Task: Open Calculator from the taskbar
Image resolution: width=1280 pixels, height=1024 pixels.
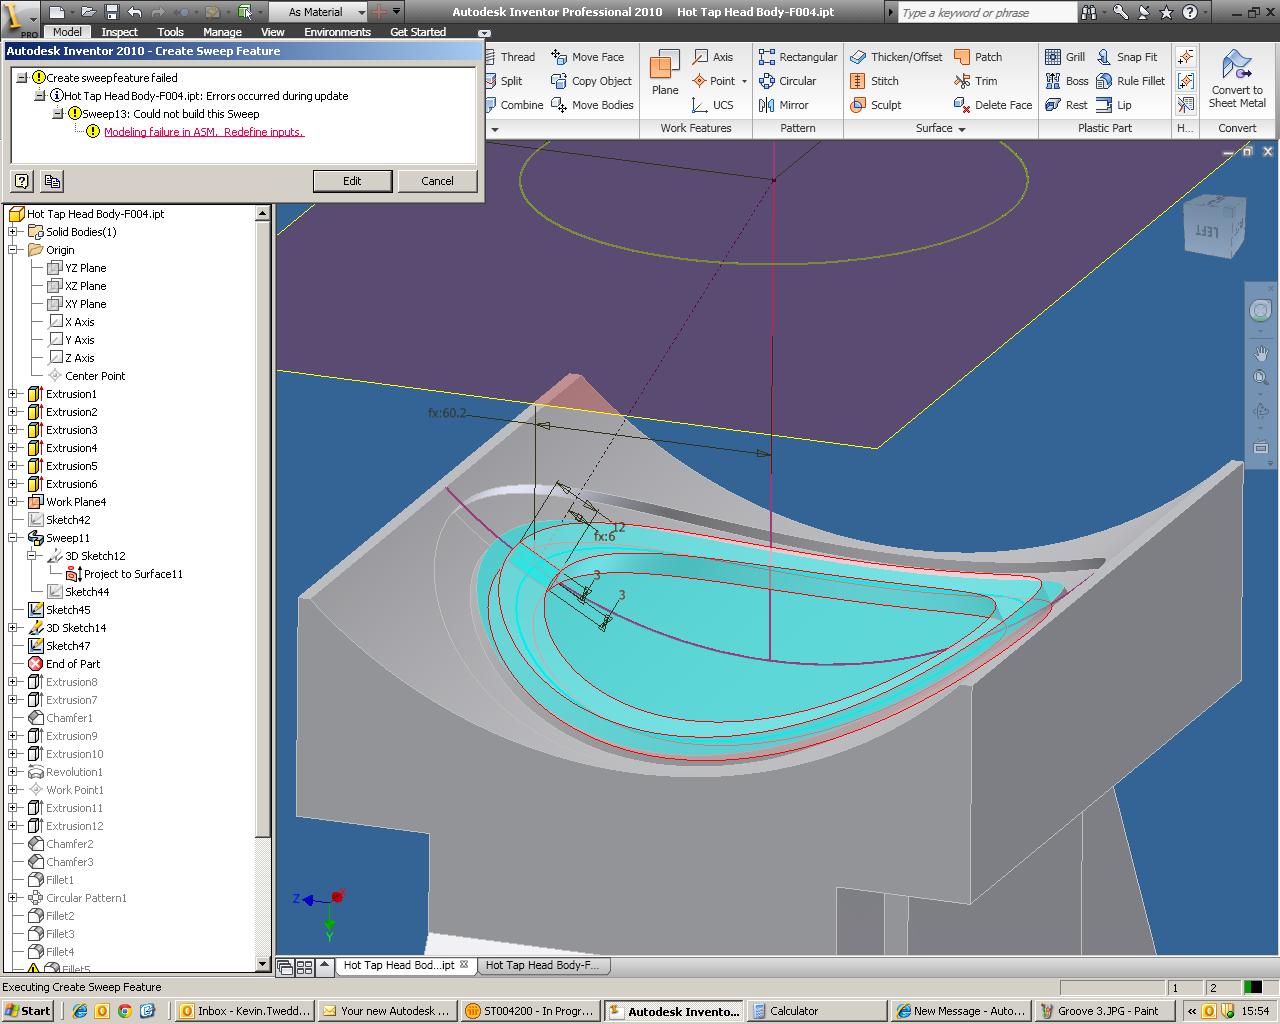Action: pyautogui.click(x=818, y=1011)
